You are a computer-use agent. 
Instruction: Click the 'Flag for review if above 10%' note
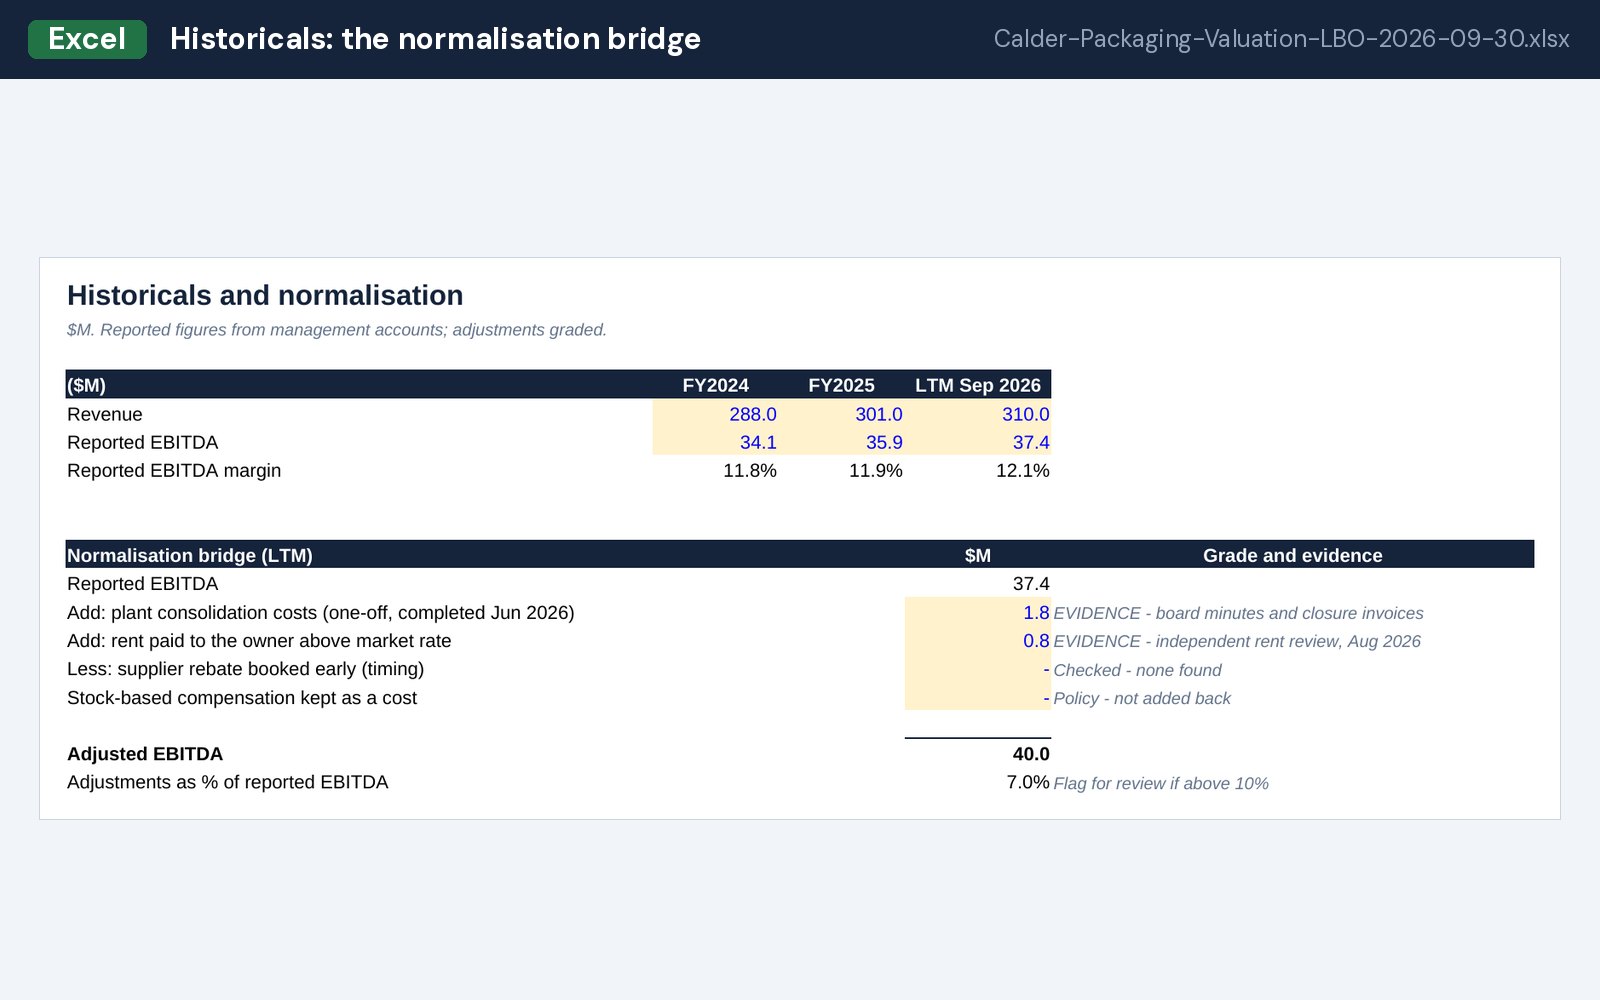tap(1161, 783)
